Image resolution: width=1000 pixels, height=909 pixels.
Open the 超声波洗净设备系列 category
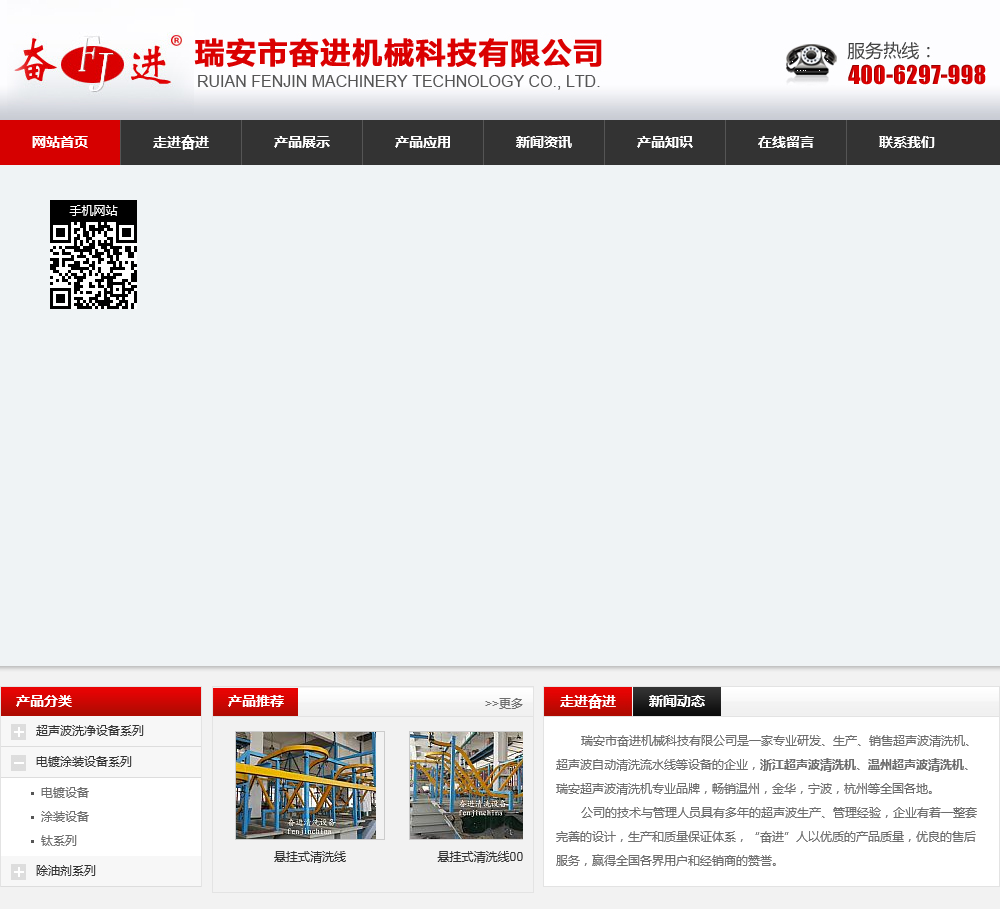[90, 731]
